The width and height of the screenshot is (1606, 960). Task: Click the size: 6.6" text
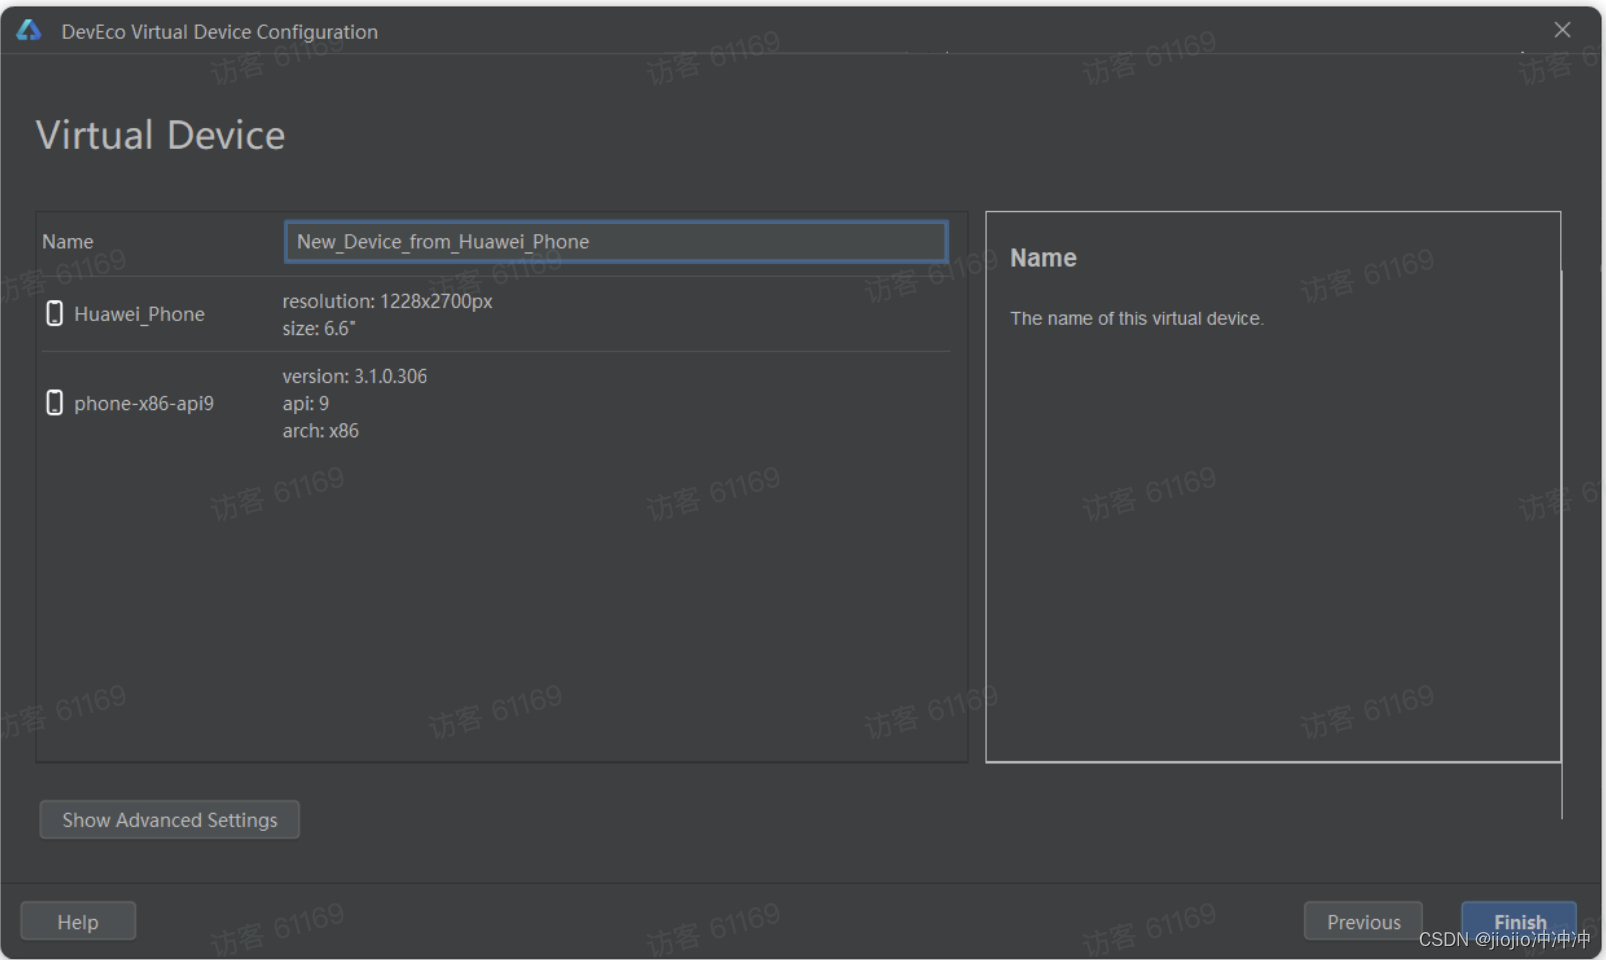click(x=319, y=328)
